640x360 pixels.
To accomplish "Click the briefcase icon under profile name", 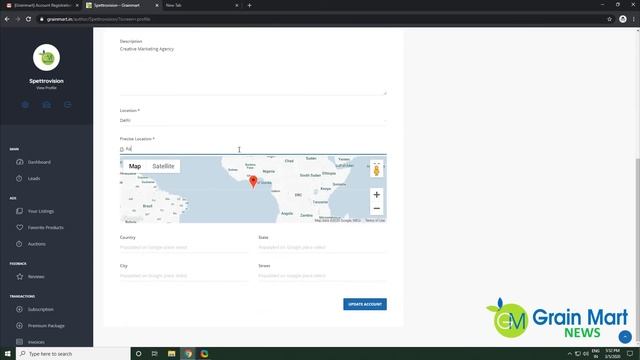I will (x=47, y=105).
